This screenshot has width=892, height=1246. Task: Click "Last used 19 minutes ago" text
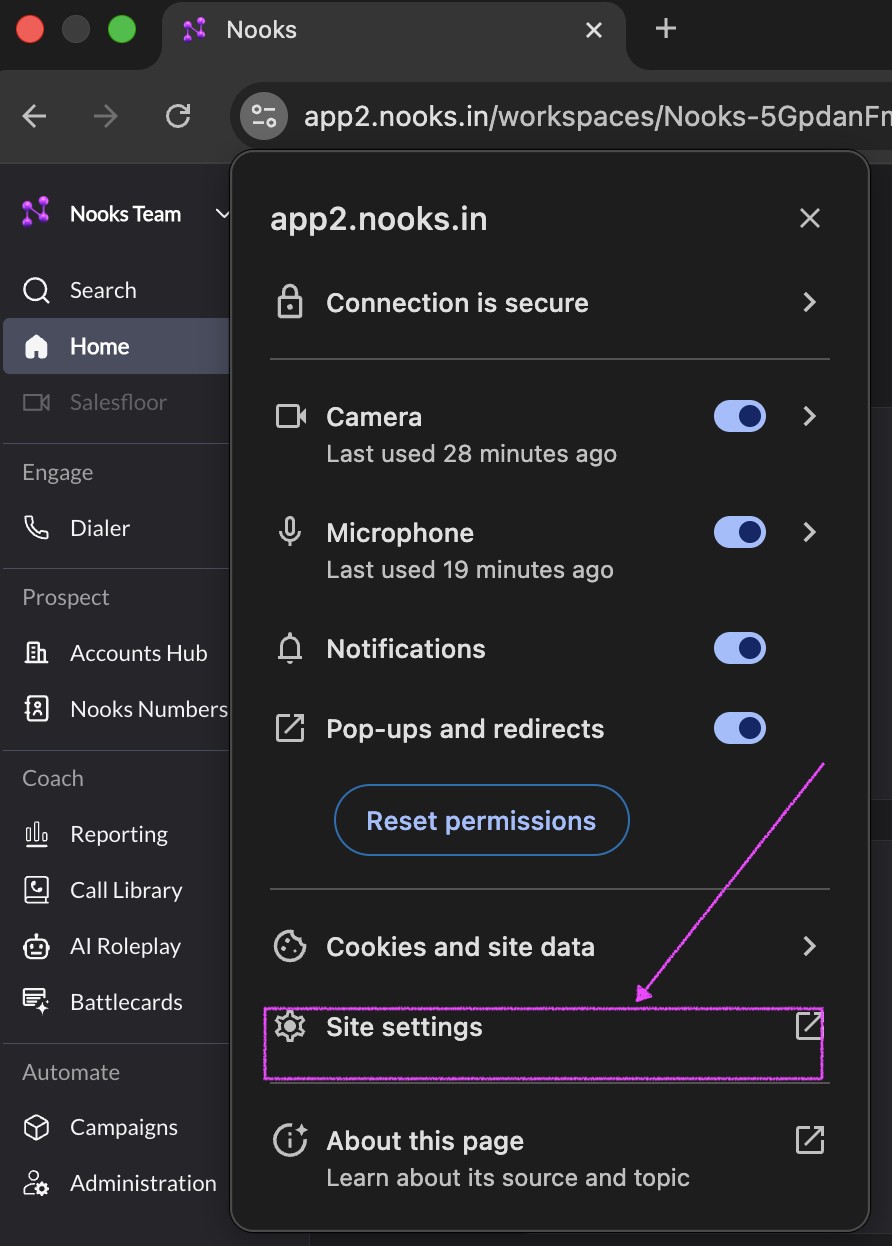(x=470, y=570)
